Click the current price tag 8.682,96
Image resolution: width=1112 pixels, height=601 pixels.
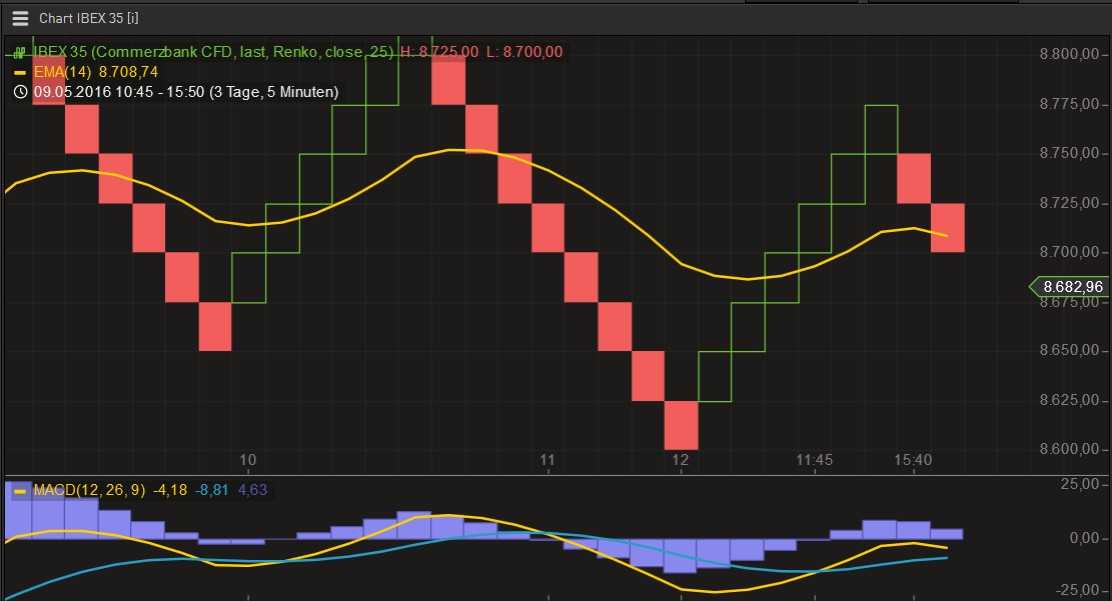coord(1071,287)
